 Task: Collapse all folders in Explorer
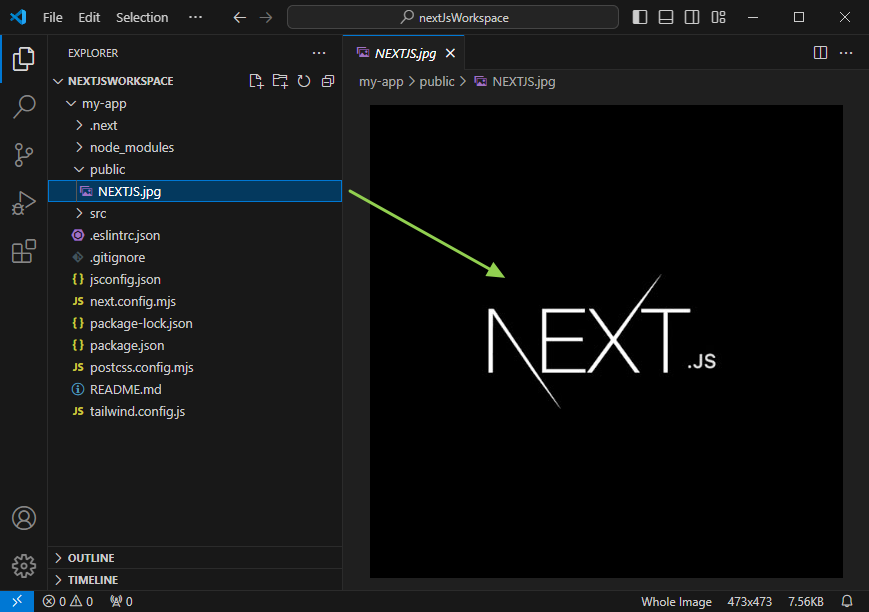point(328,81)
